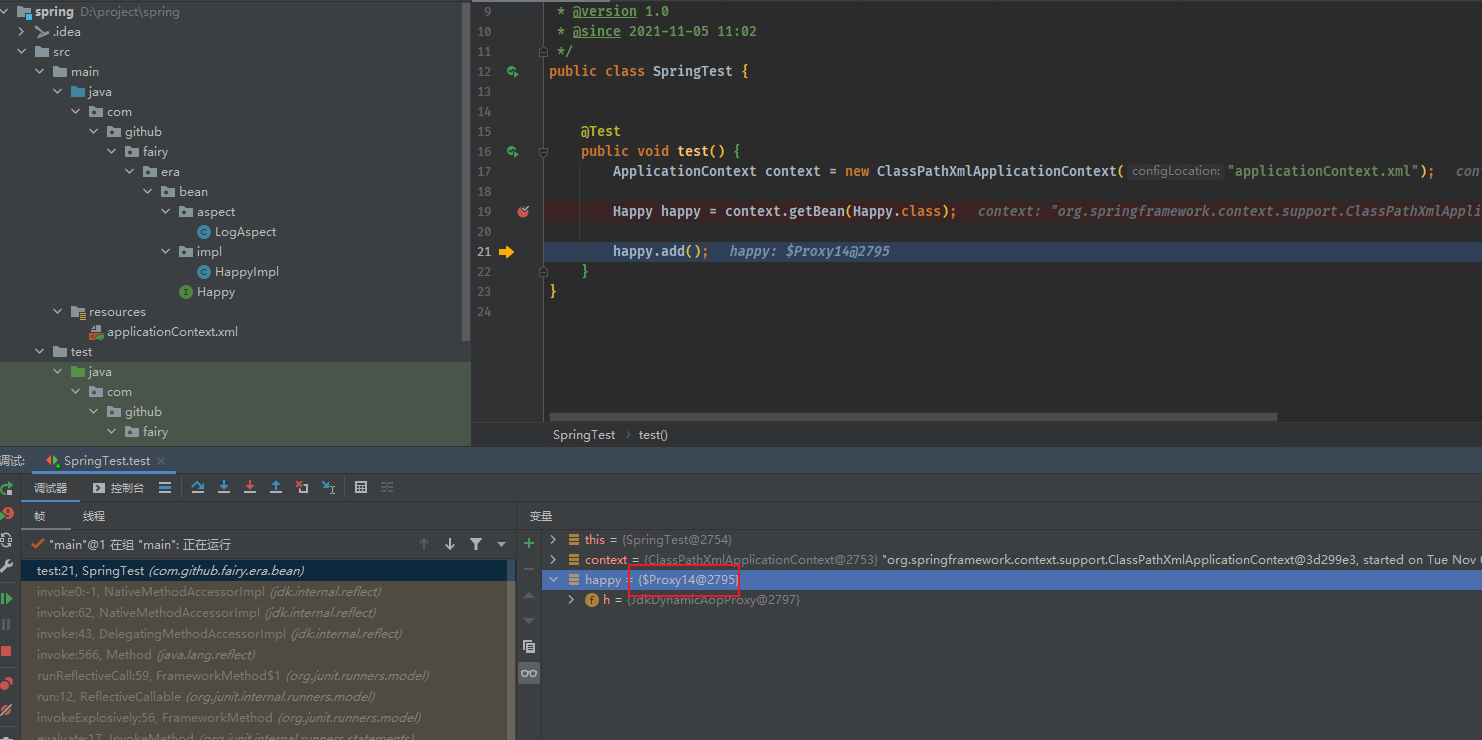Viewport: 1482px width, 740px height.
Task: Click test() in the editor breadcrumb
Action: pyautogui.click(x=653, y=435)
